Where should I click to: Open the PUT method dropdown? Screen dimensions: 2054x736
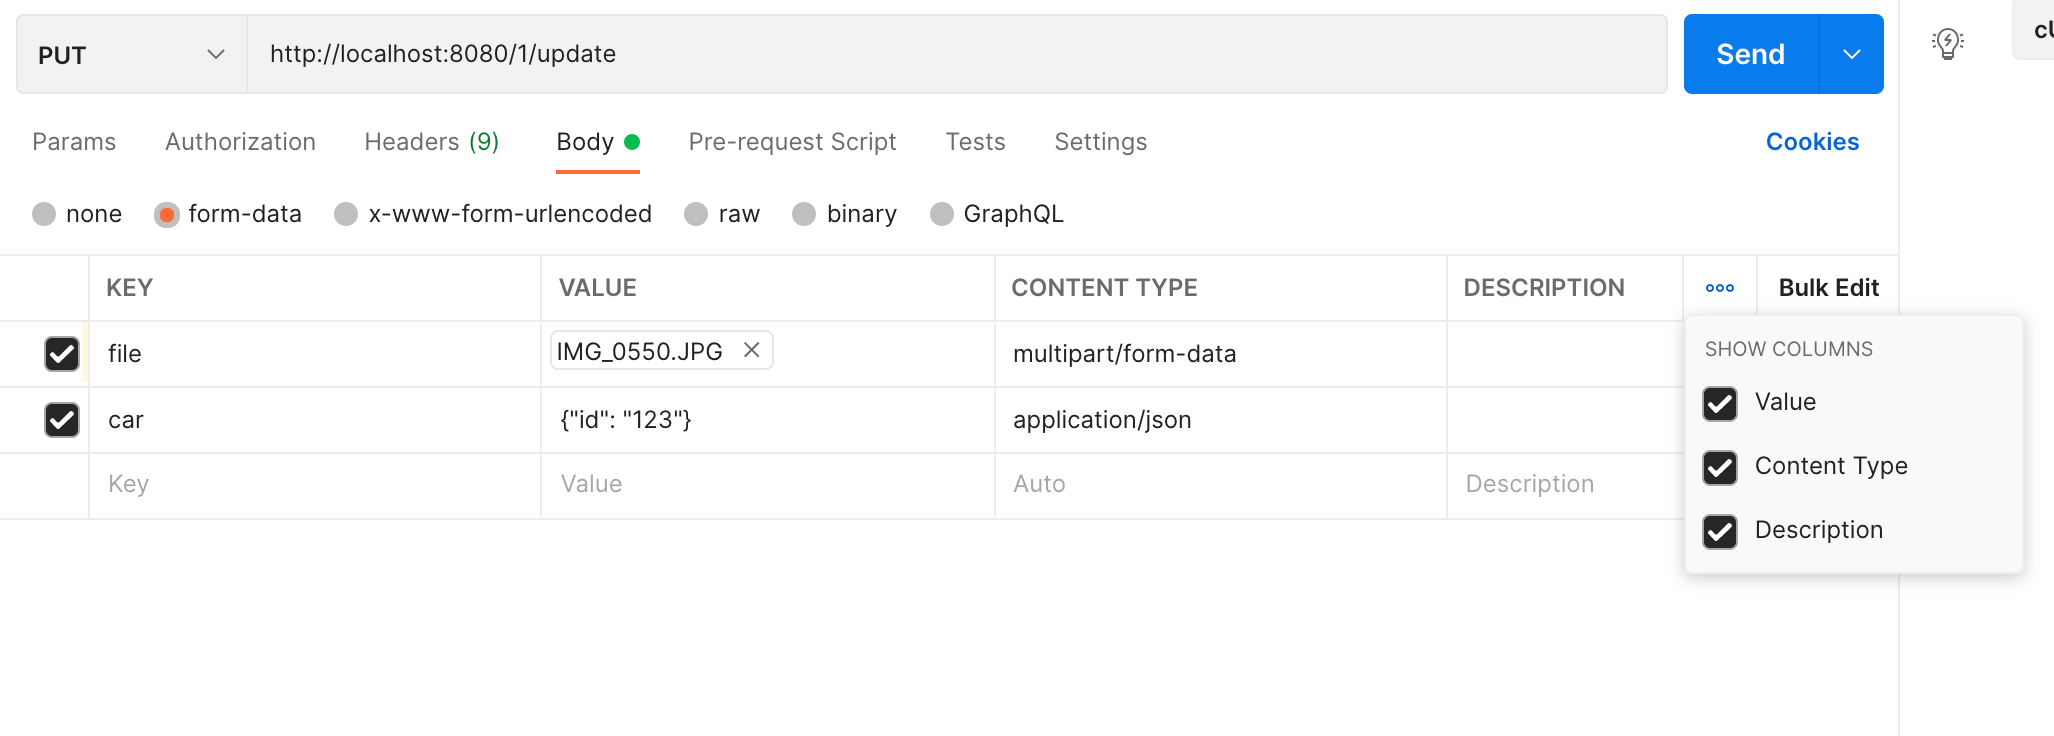click(x=132, y=55)
